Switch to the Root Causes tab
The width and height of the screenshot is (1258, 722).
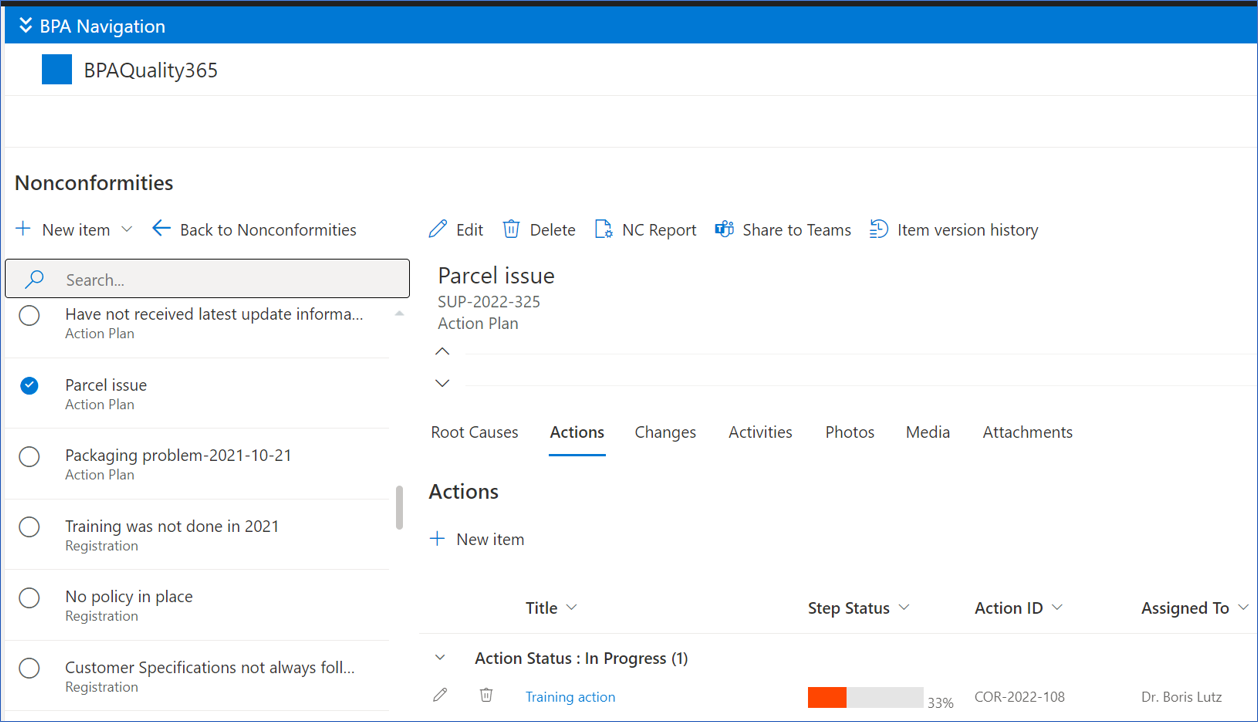475,432
